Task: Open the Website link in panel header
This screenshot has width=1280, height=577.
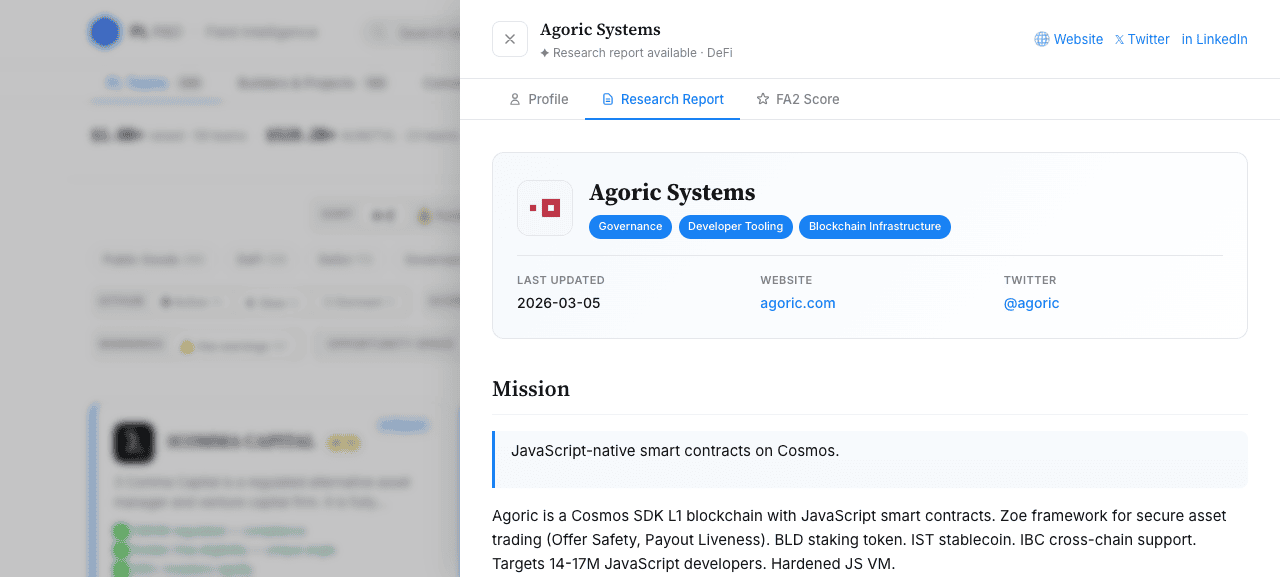Action: click(x=1069, y=39)
